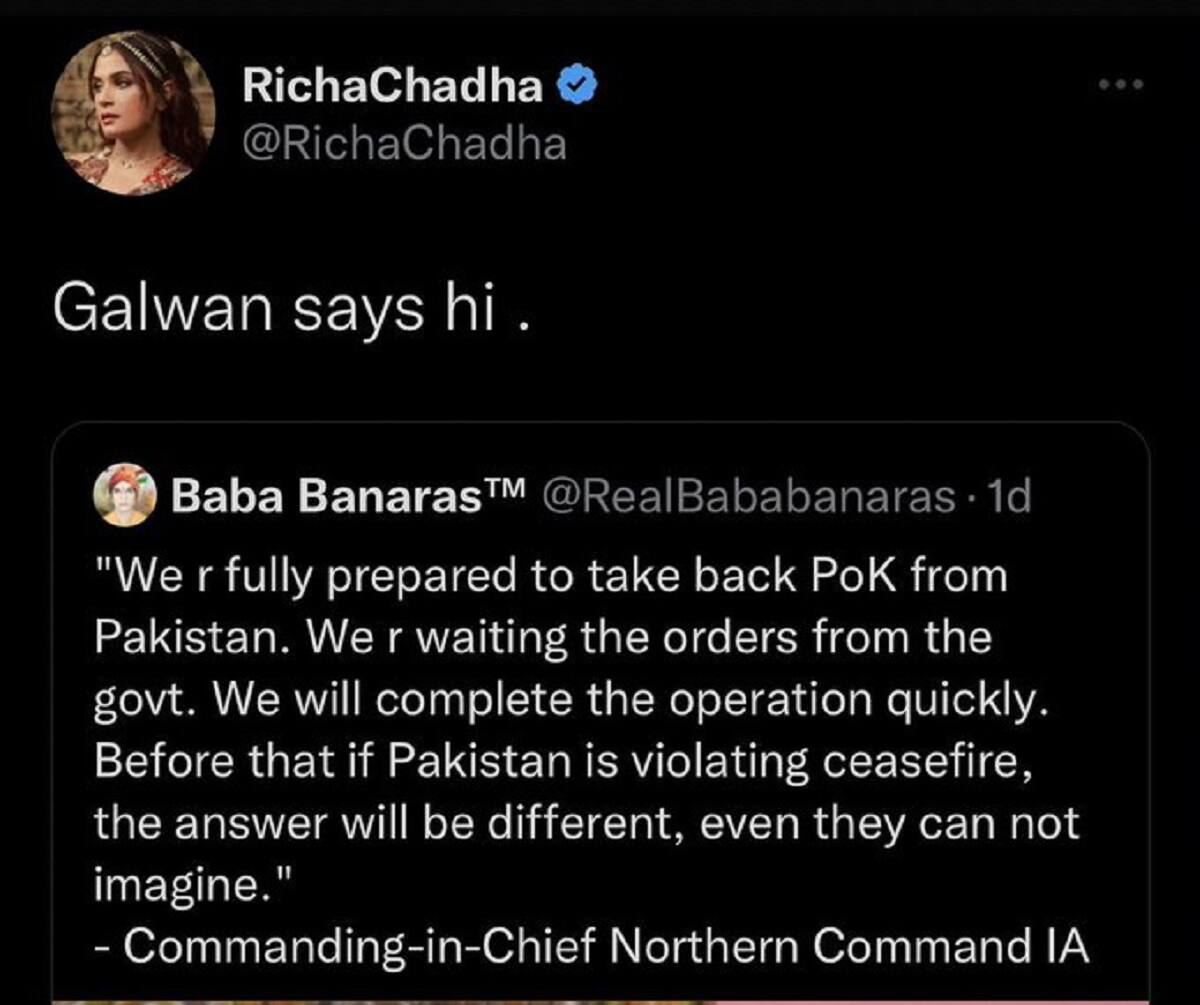Open RichaChadha's profile picture
This screenshot has width=1200, height=1005.
click(133, 118)
